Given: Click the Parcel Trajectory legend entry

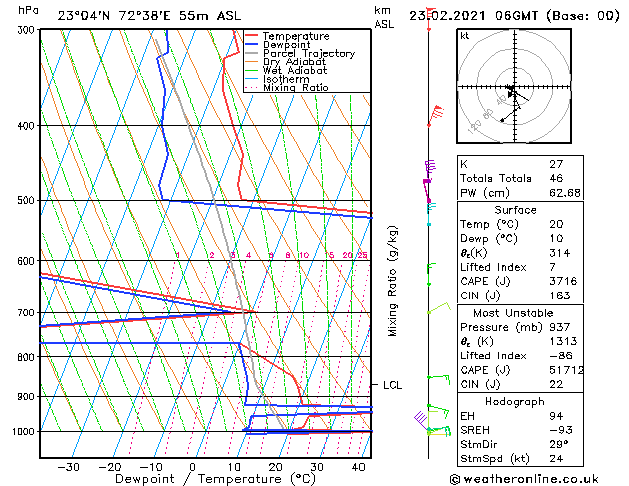Looking at the screenshot, I should pos(300,53).
